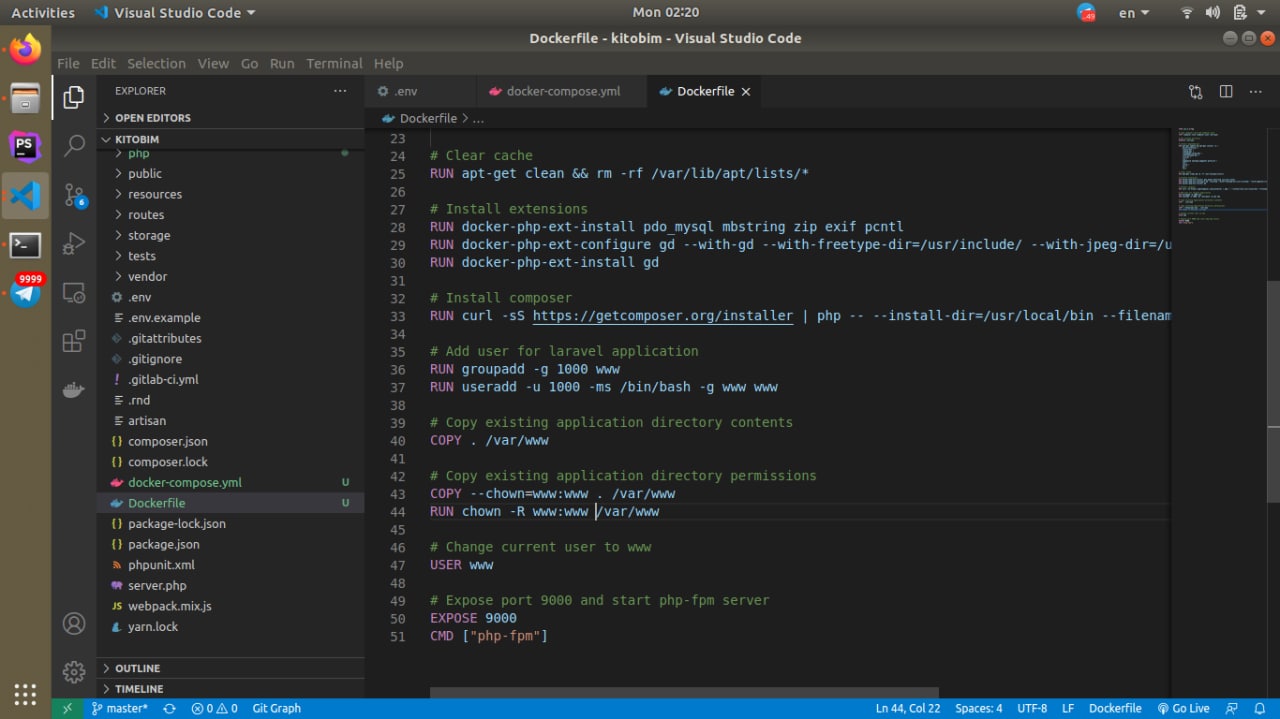Screen dimensions: 1280x719
Task: Click the remote window status bar icon
Action: tap(67, 708)
